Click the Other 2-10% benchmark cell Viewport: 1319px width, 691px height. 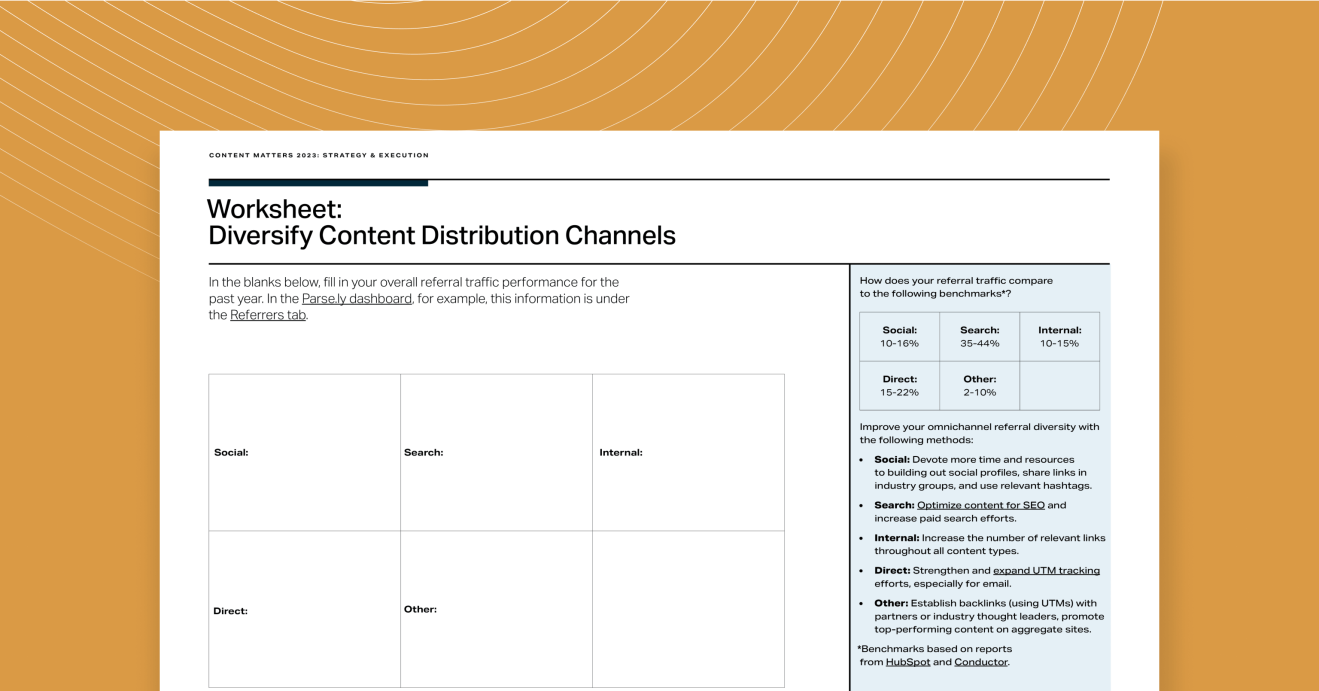pyautogui.click(x=980, y=386)
